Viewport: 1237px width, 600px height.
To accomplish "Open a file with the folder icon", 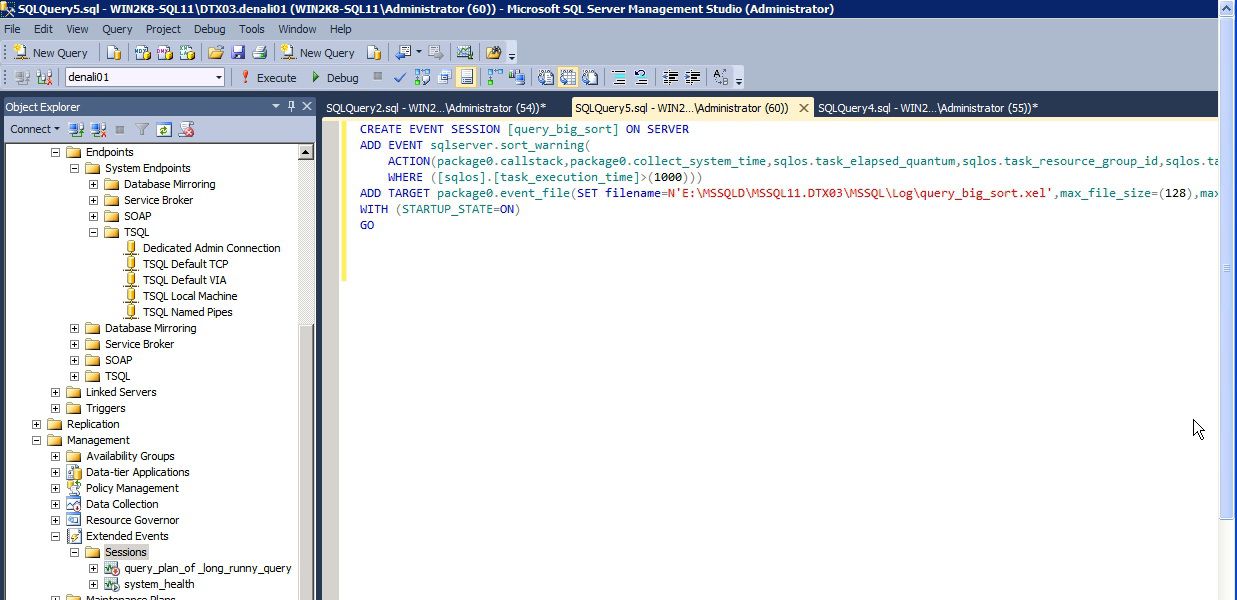I will tap(215, 53).
